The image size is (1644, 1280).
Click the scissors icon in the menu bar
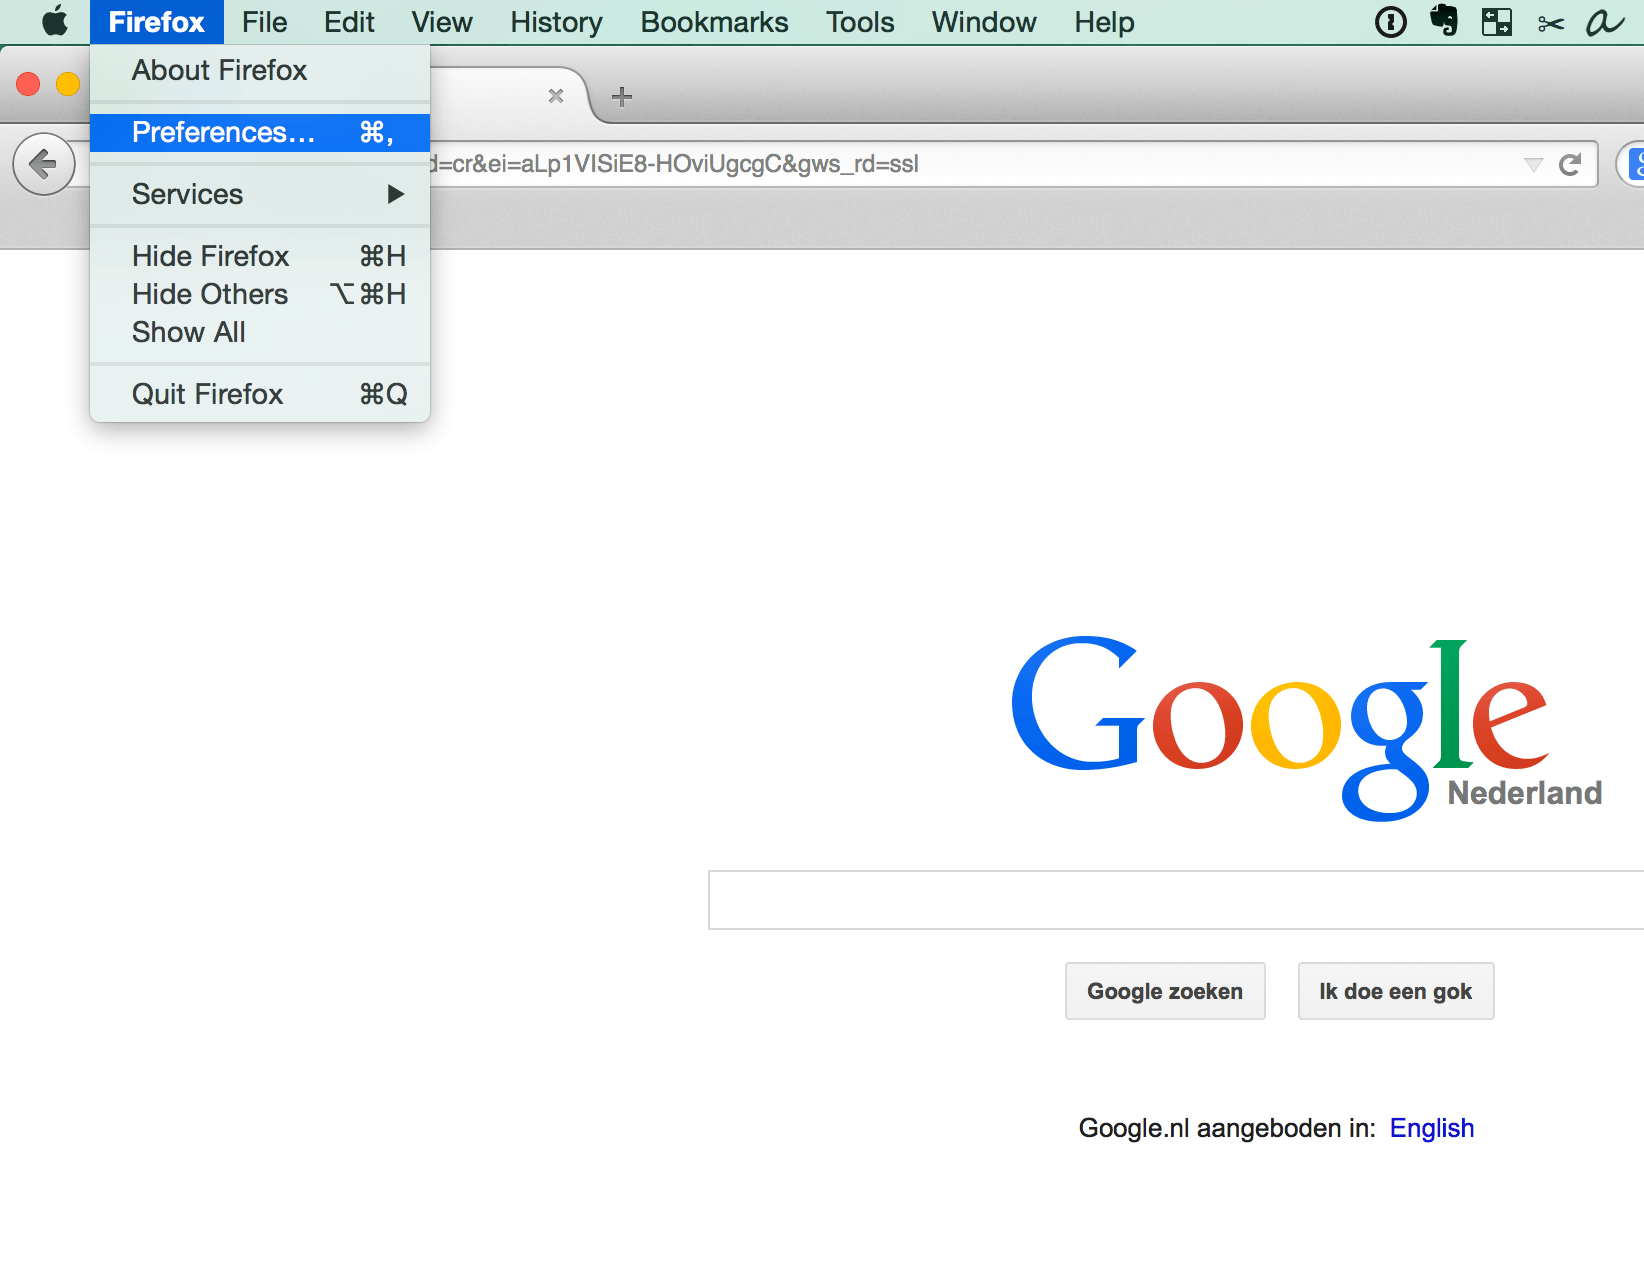click(x=1550, y=23)
